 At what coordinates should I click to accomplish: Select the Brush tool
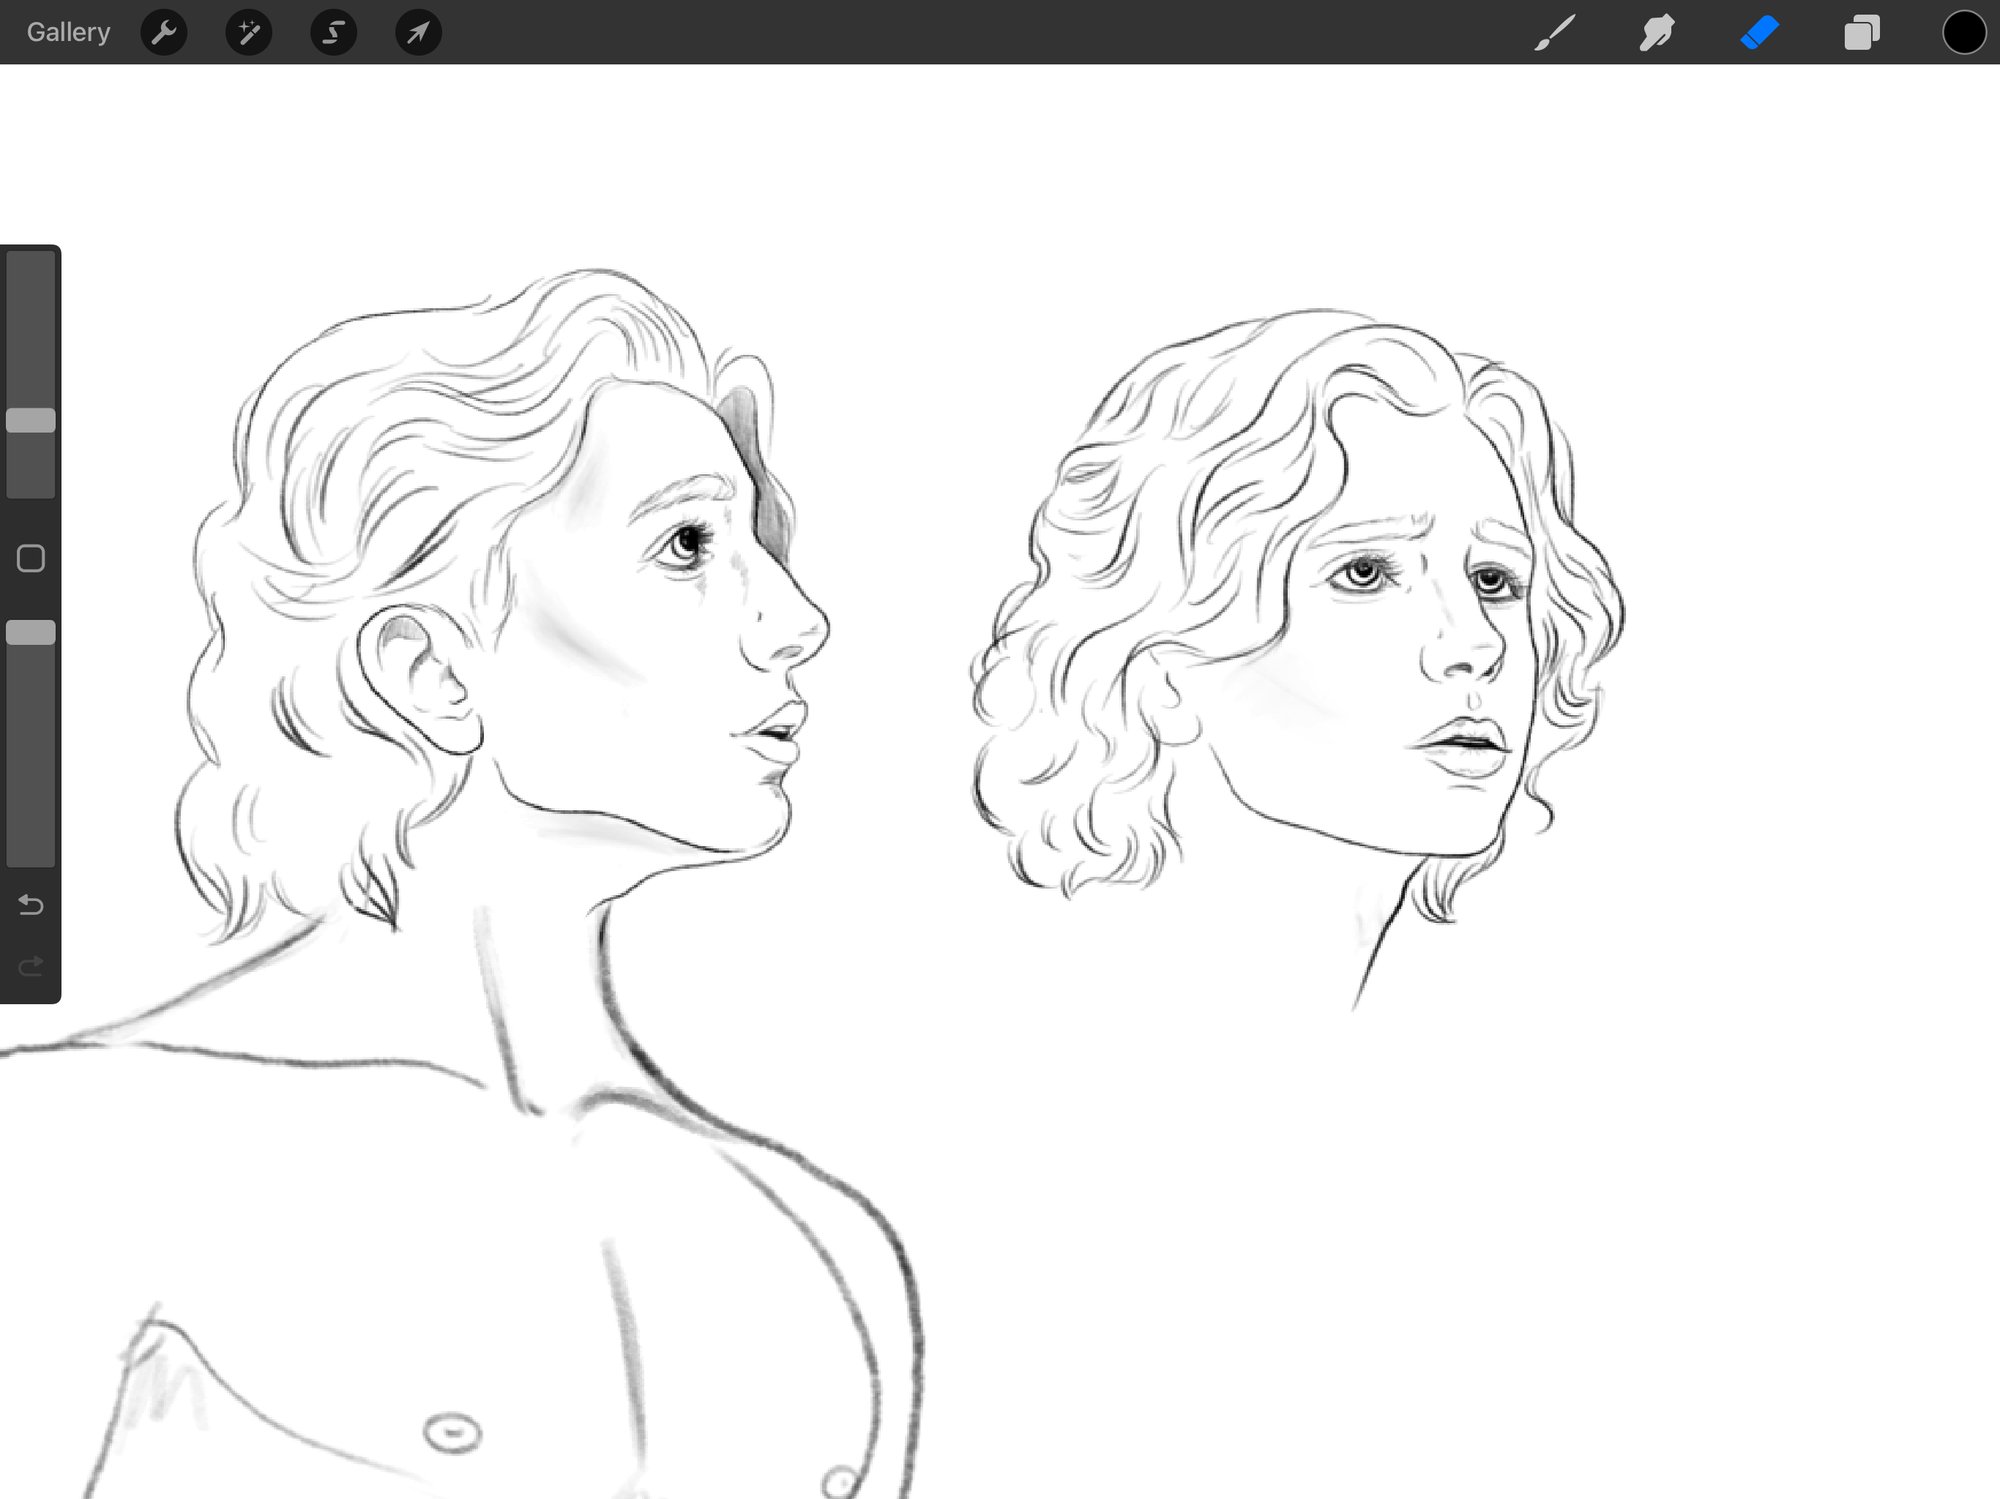(1555, 32)
